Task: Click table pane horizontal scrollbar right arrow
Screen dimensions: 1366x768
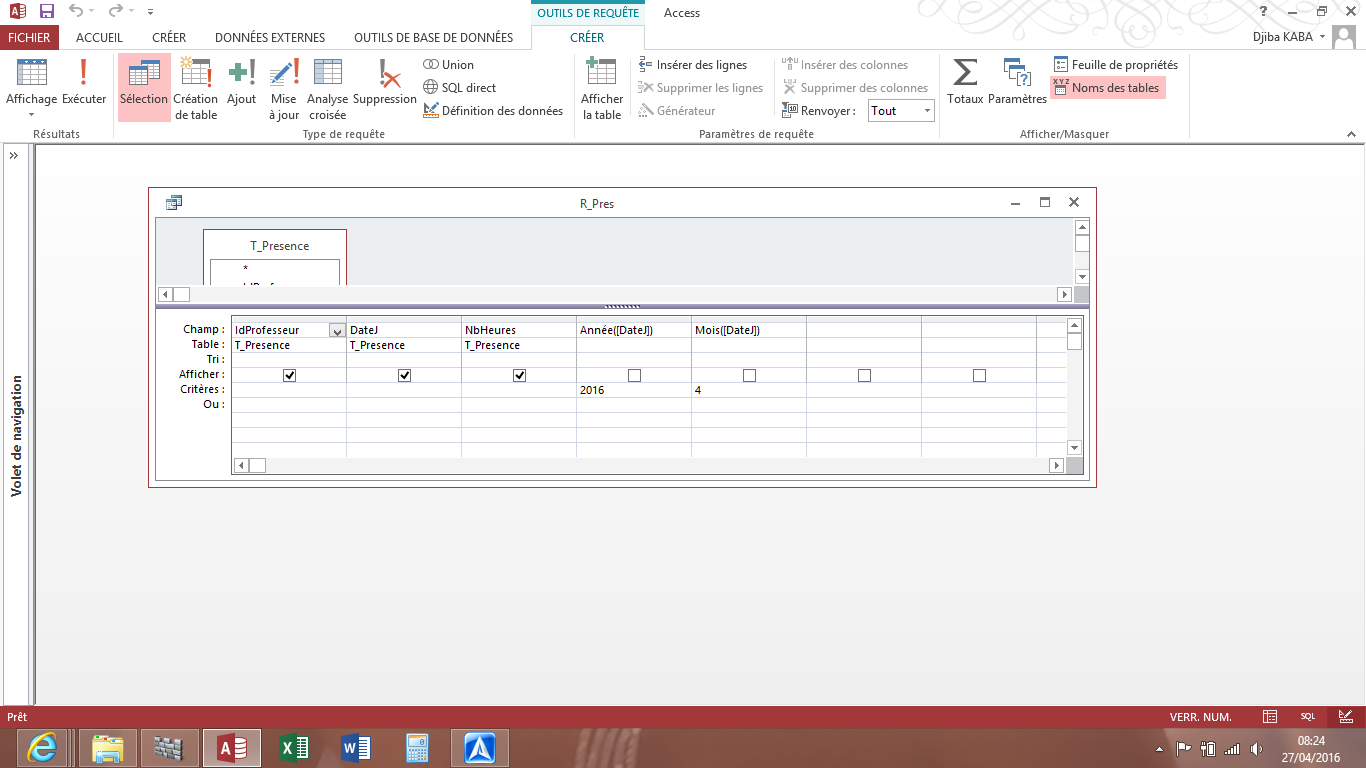Action: (x=1065, y=295)
